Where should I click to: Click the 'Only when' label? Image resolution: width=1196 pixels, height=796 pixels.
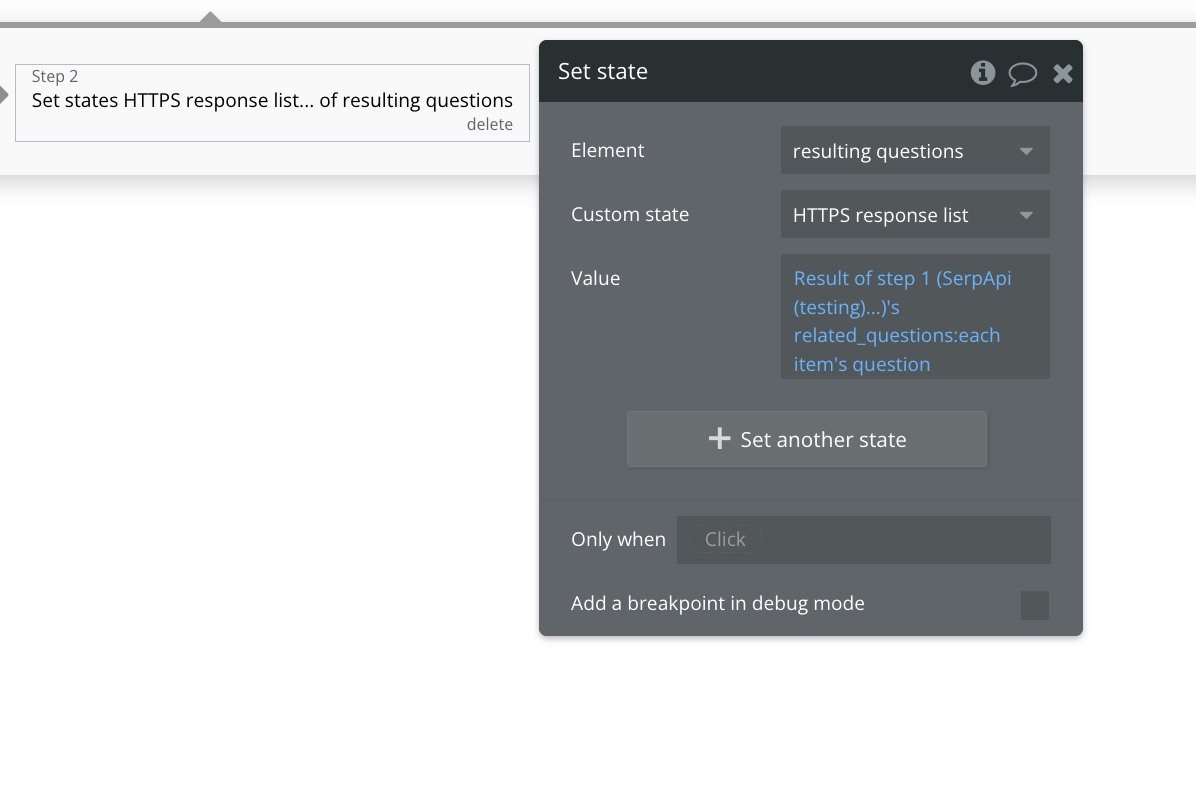[617, 539]
